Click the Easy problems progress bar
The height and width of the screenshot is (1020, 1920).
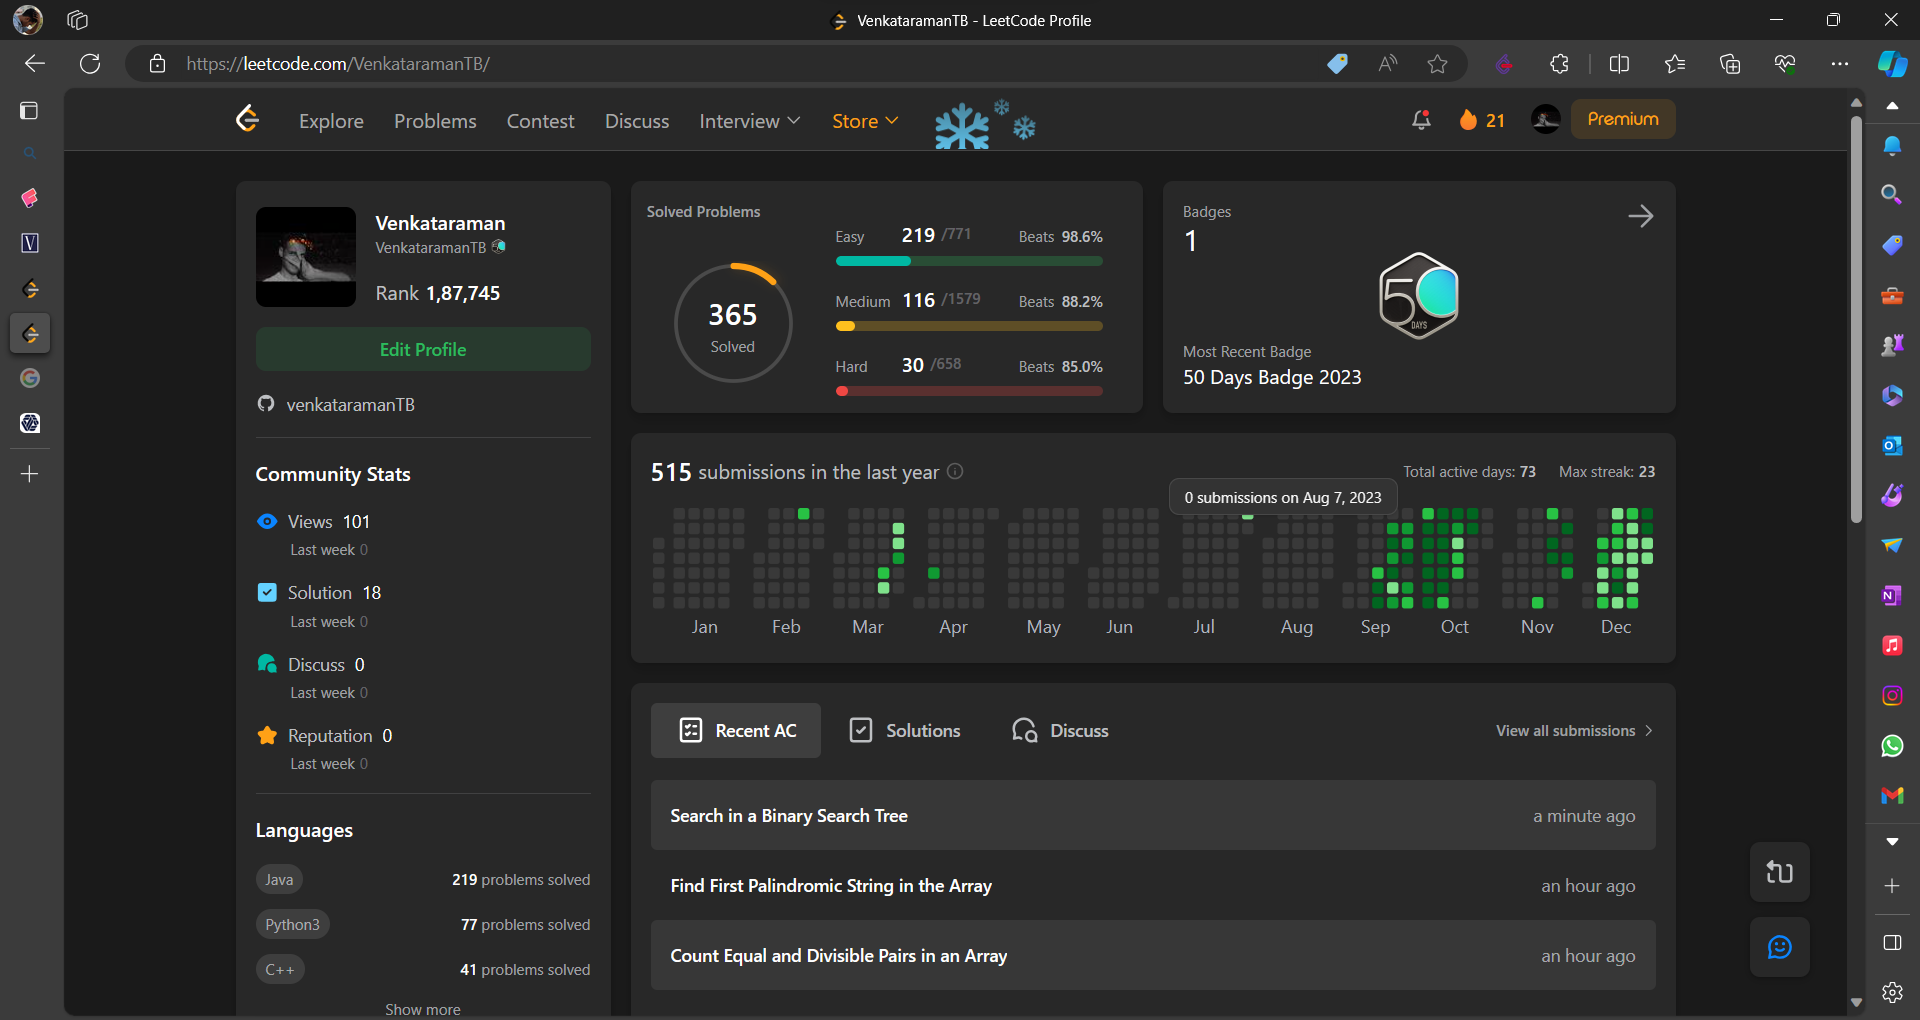tap(969, 261)
